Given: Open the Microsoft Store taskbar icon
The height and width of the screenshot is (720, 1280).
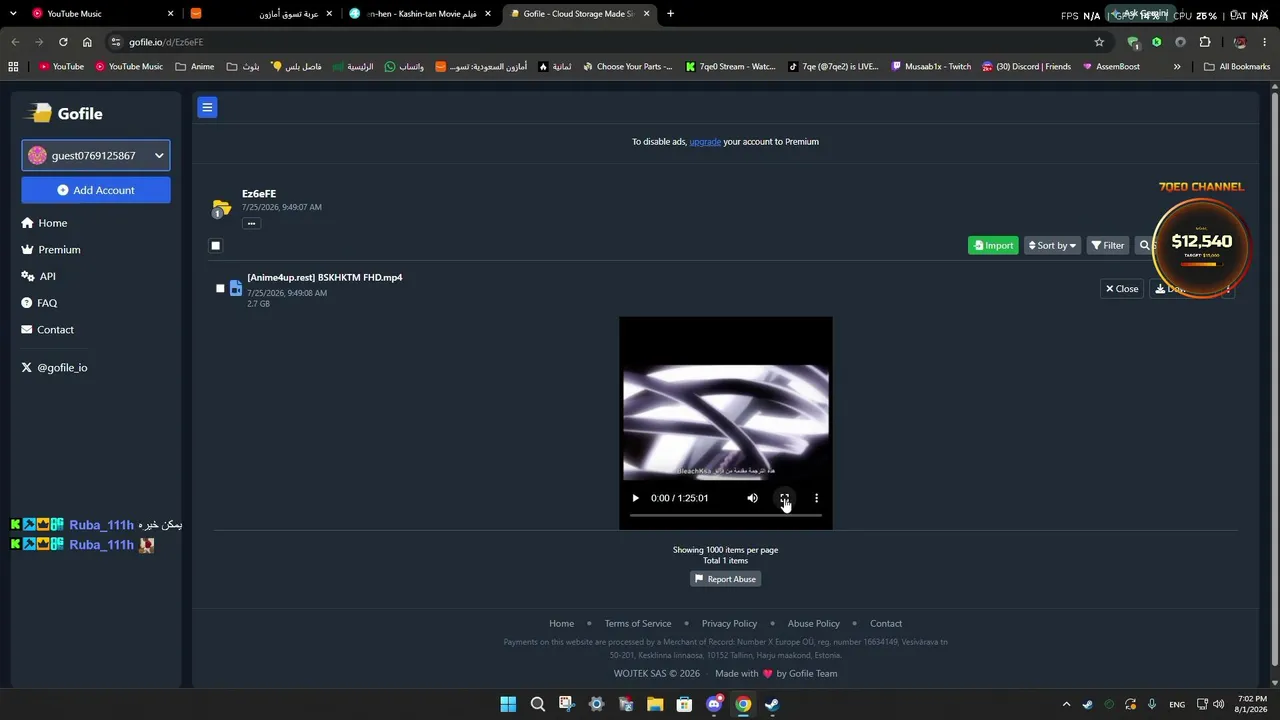Looking at the screenshot, I should point(684,704).
